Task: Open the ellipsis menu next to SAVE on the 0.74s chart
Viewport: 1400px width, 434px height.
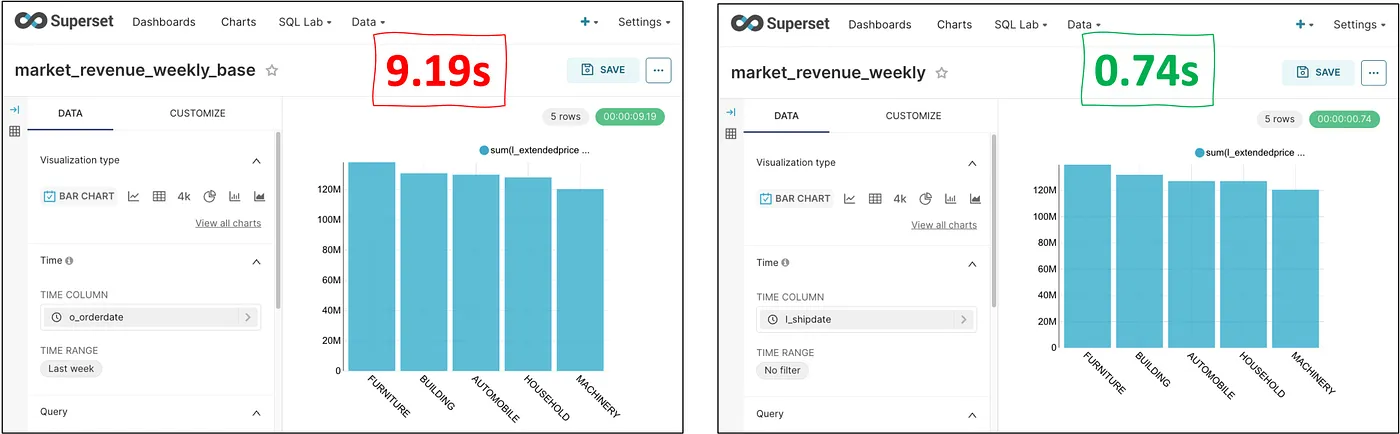Action: (x=1374, y=72)
